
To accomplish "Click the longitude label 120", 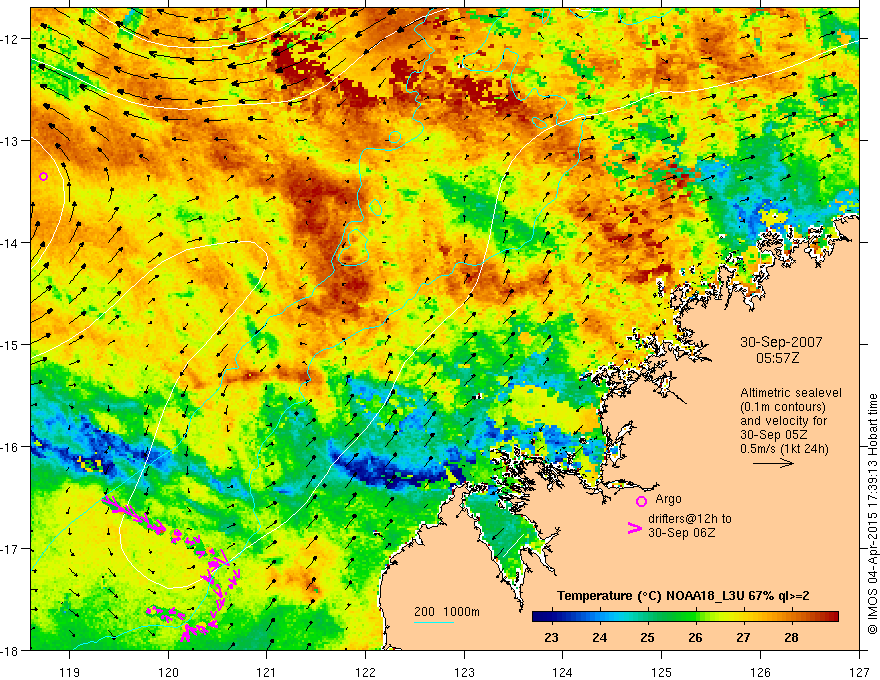I will coord(168,672).
